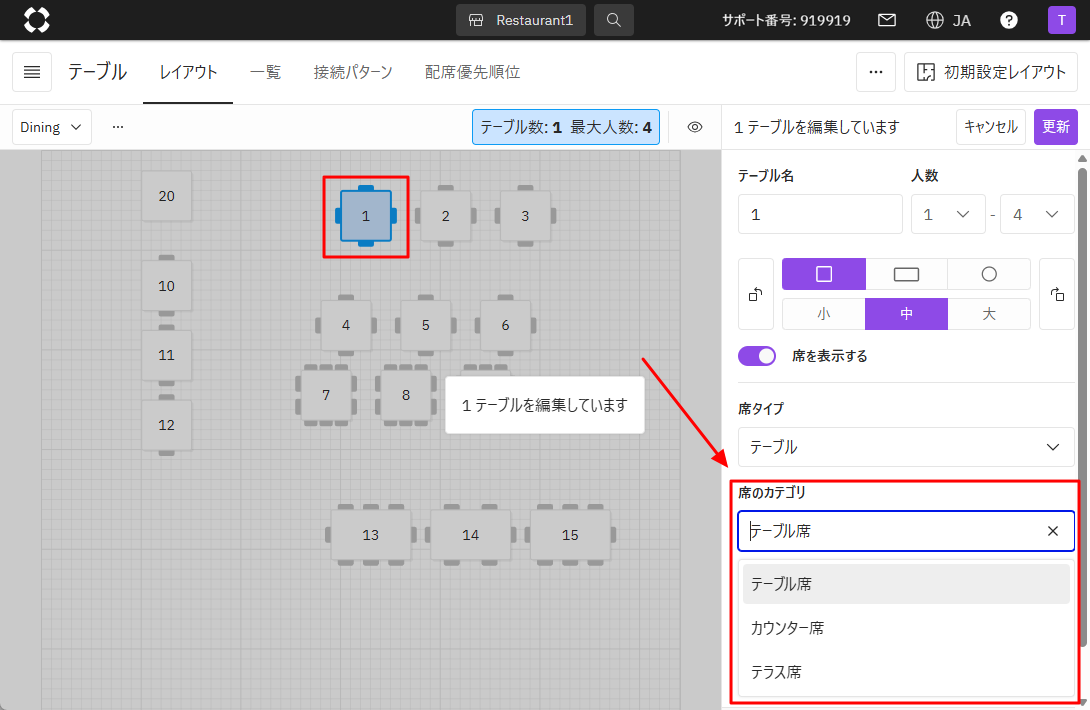
Task: Select table 6 on the layout
Action: [505, 325]
